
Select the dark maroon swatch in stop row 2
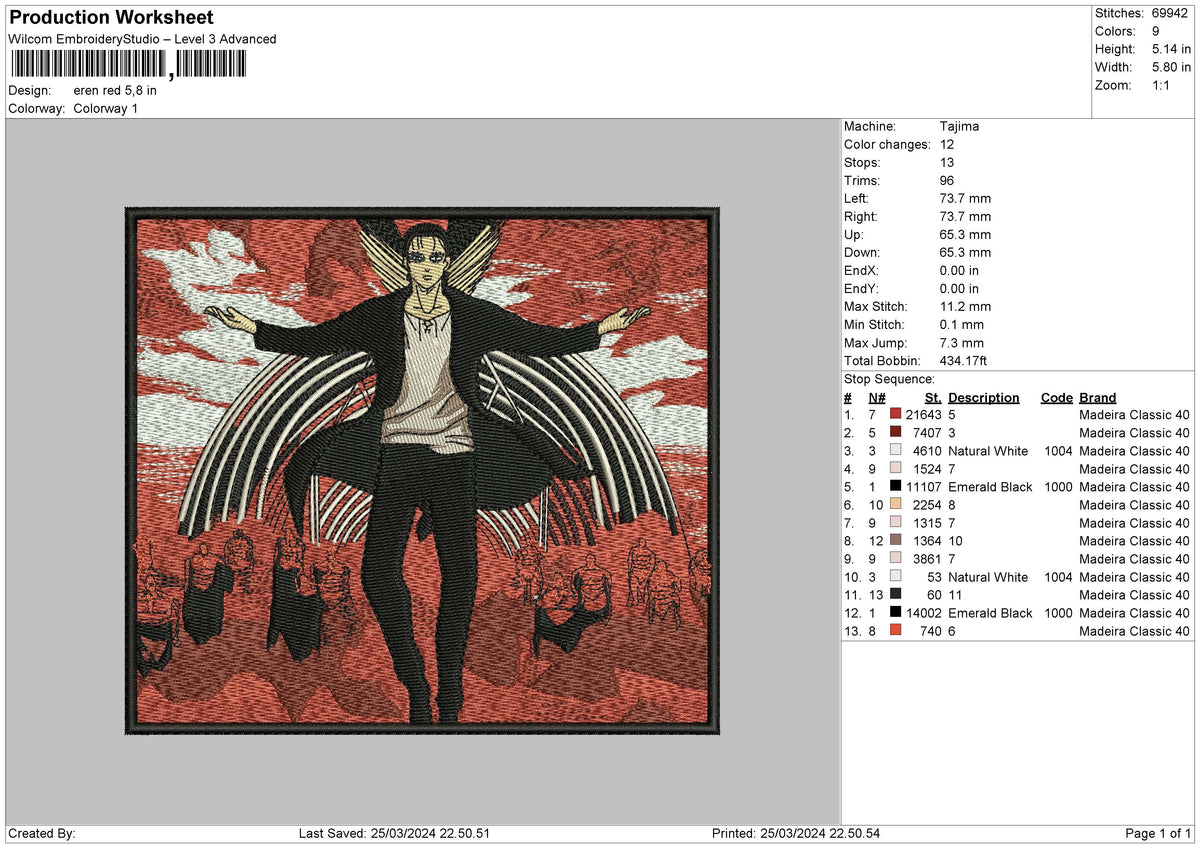pyautogui.click(x=895, y=432)
